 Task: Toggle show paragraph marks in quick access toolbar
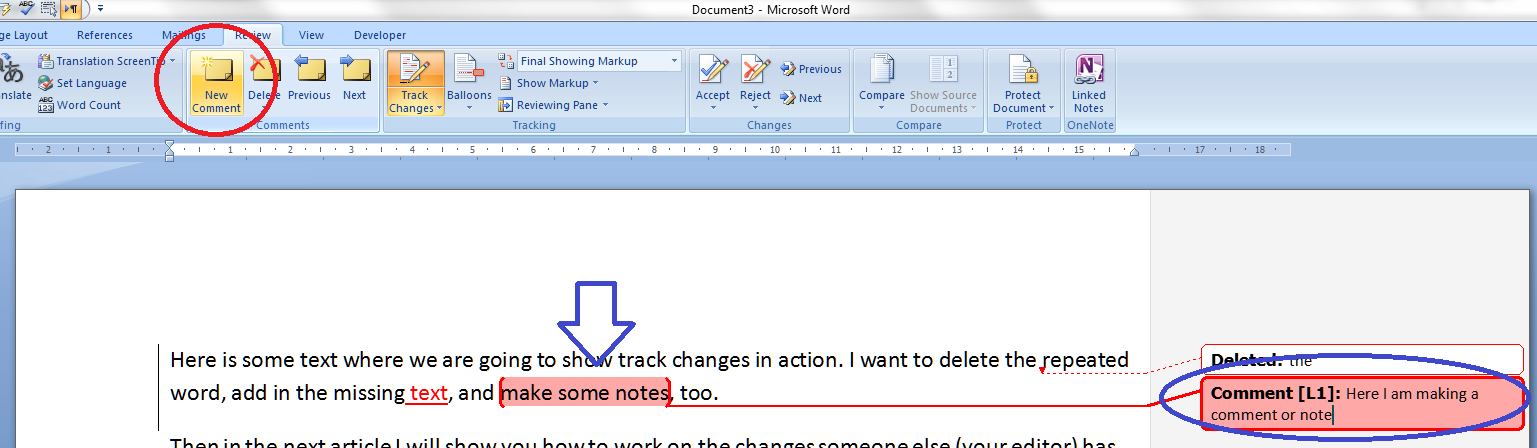[x=71, y=9]
